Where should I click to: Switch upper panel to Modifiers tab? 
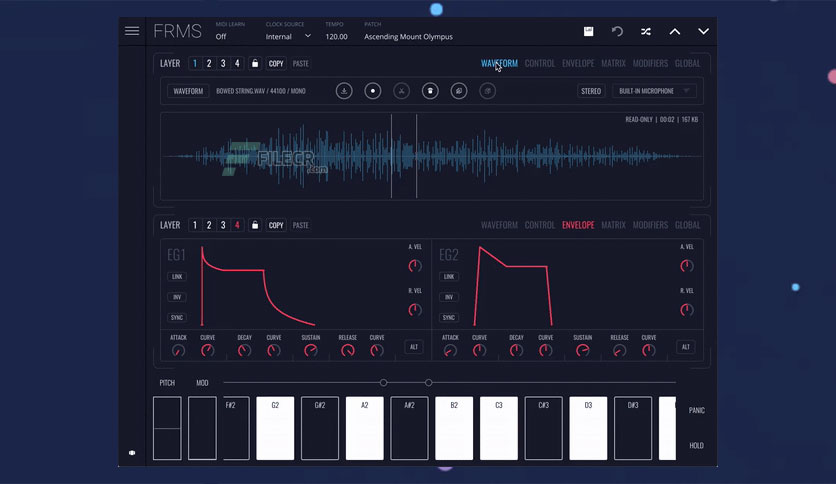coord(650,63)
